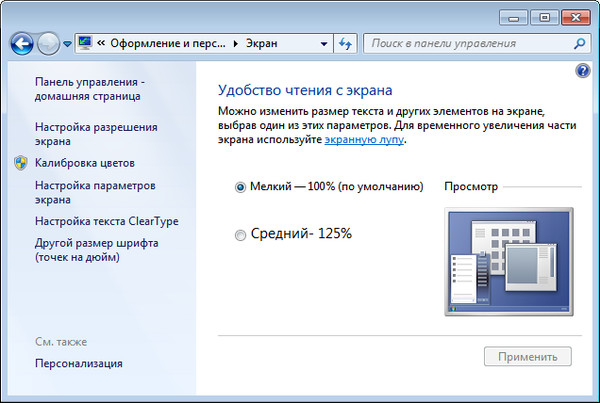This screenshot has width=600, height=403.
Task: Open the 'Оформление и перс...' breadcrumb
Action: coord(168,43)
